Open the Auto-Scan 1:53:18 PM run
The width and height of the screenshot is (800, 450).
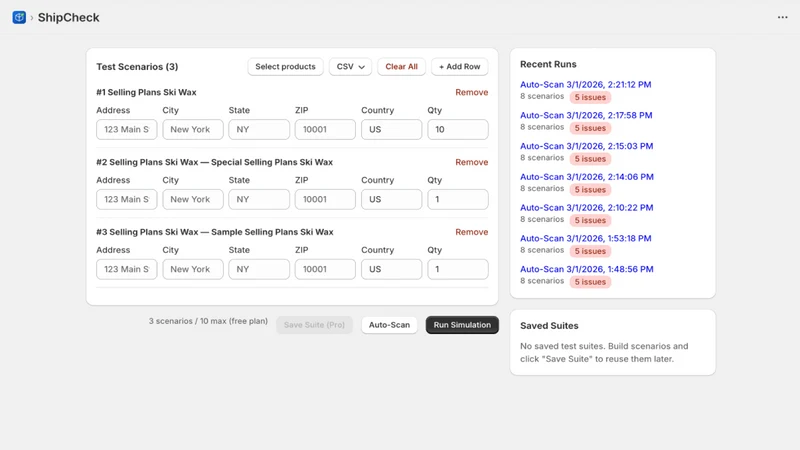586,238
